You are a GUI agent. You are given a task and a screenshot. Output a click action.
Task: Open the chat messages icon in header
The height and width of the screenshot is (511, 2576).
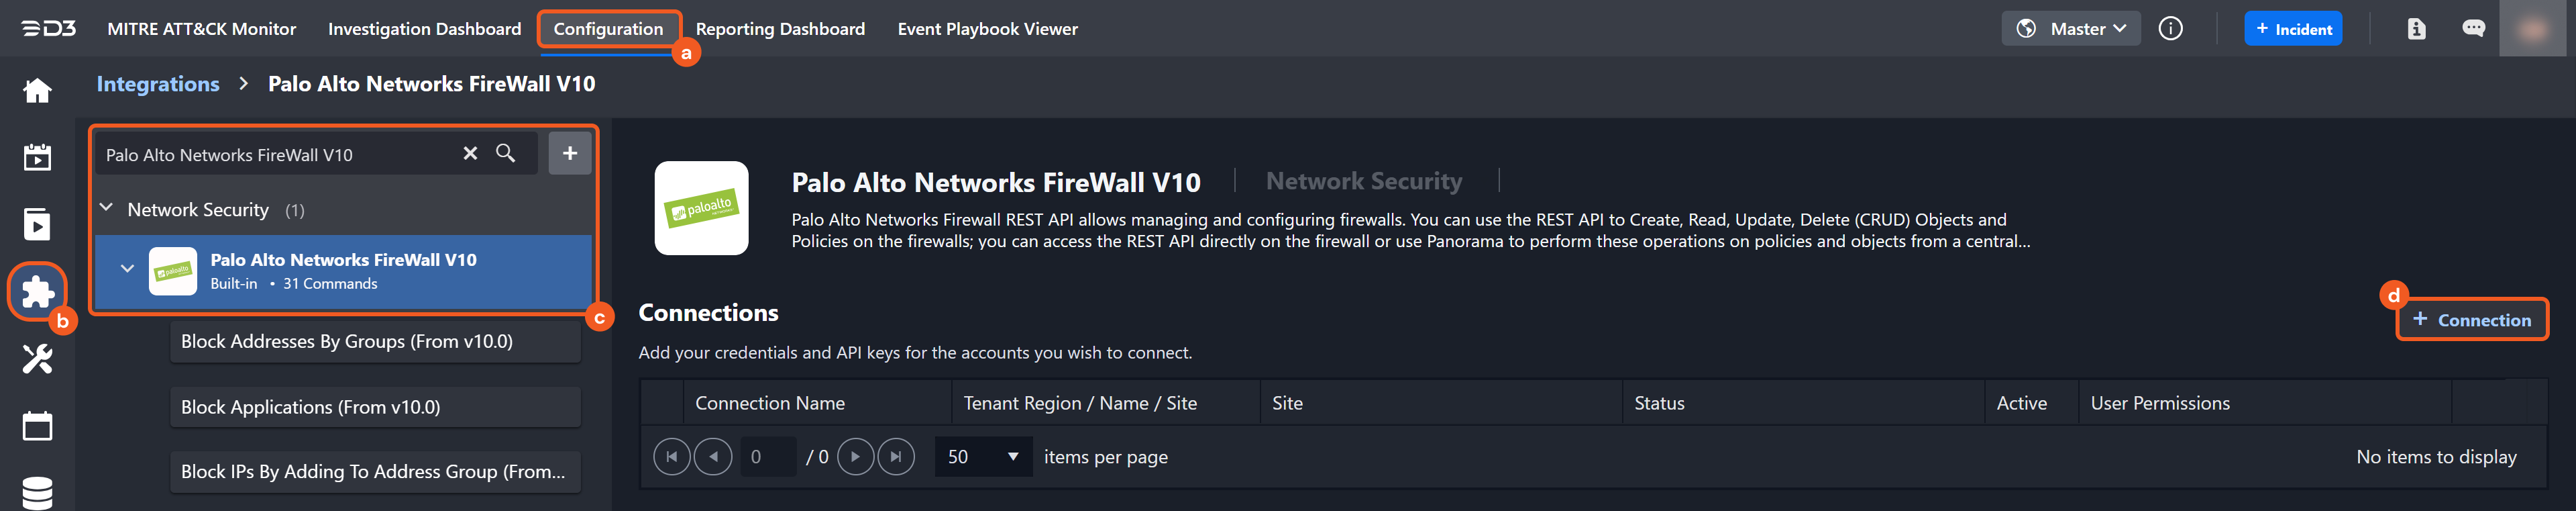point(2473,29)
